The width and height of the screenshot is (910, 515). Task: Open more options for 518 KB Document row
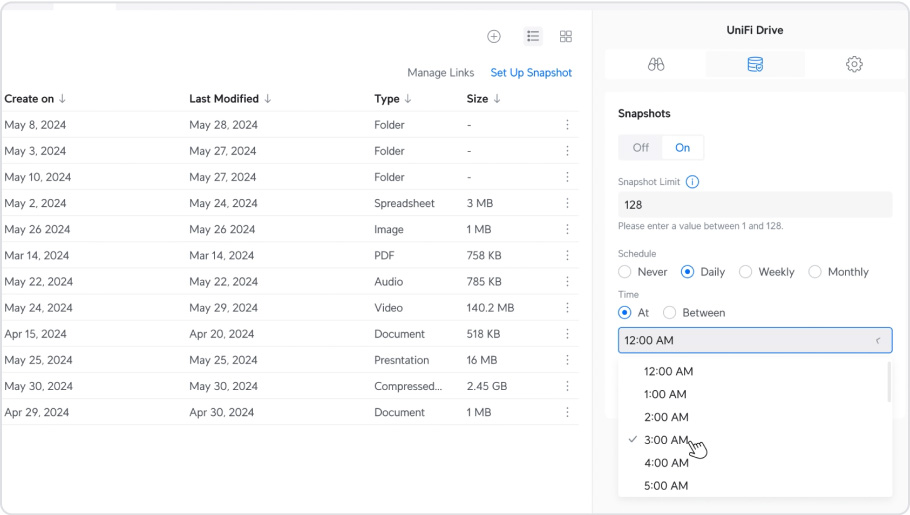[567, 334]
